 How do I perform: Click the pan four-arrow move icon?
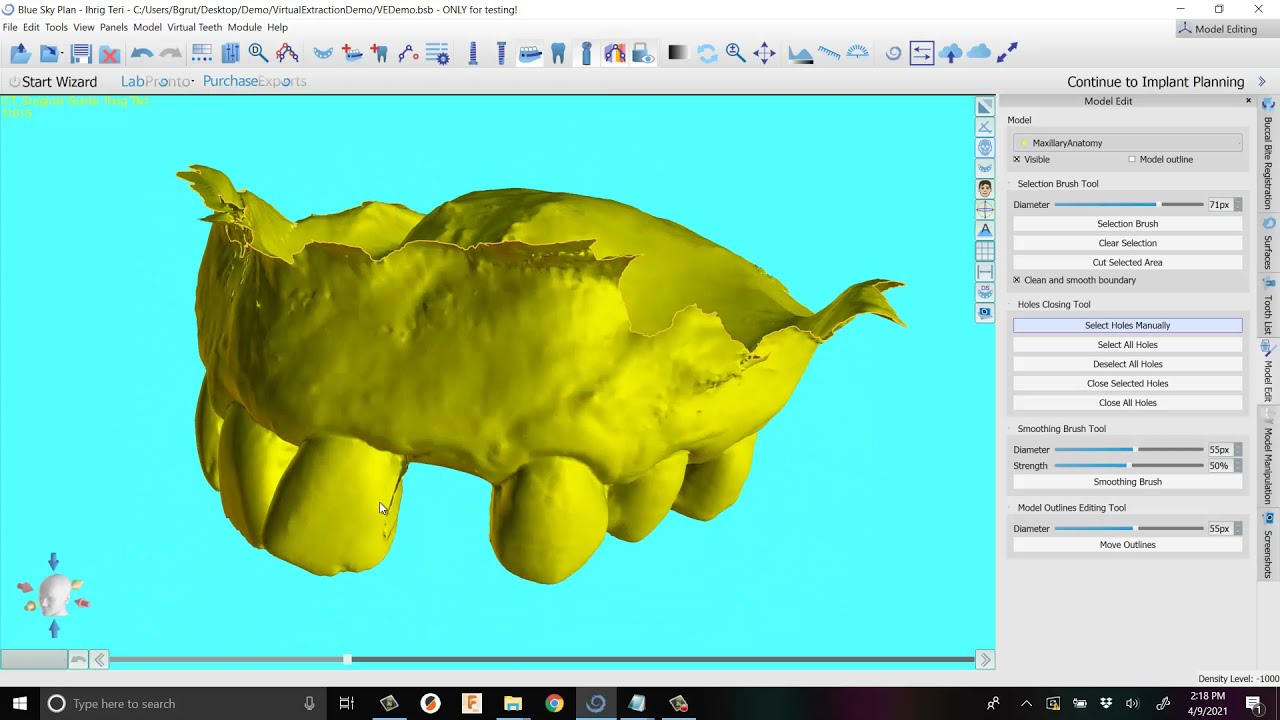[x=764, y=54]
